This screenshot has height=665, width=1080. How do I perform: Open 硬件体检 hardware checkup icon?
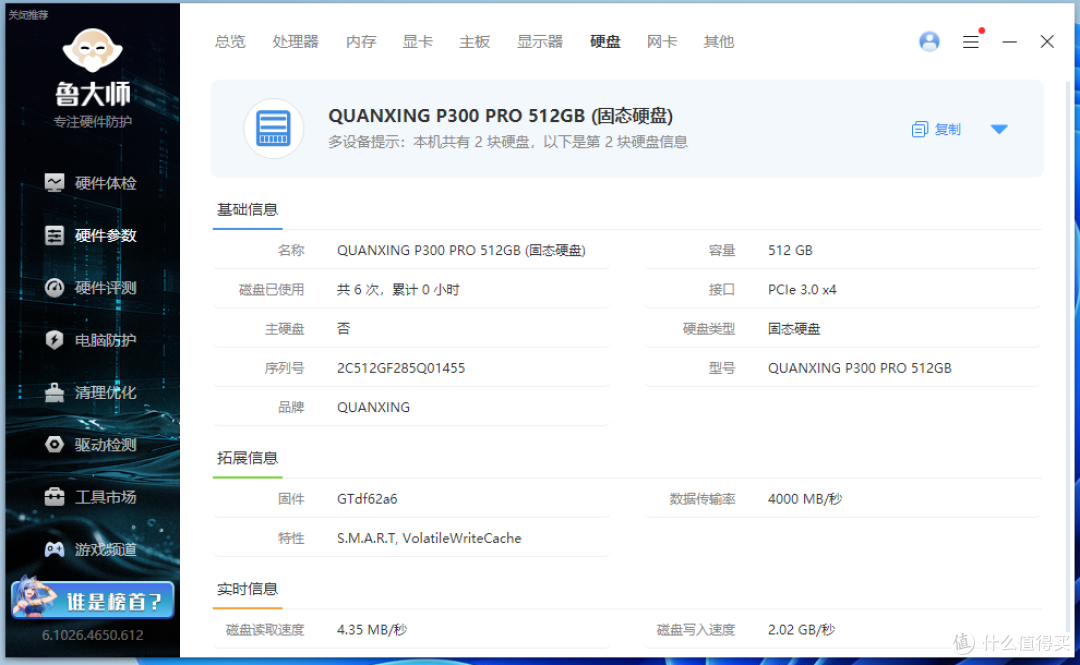(x=54, y=183)
